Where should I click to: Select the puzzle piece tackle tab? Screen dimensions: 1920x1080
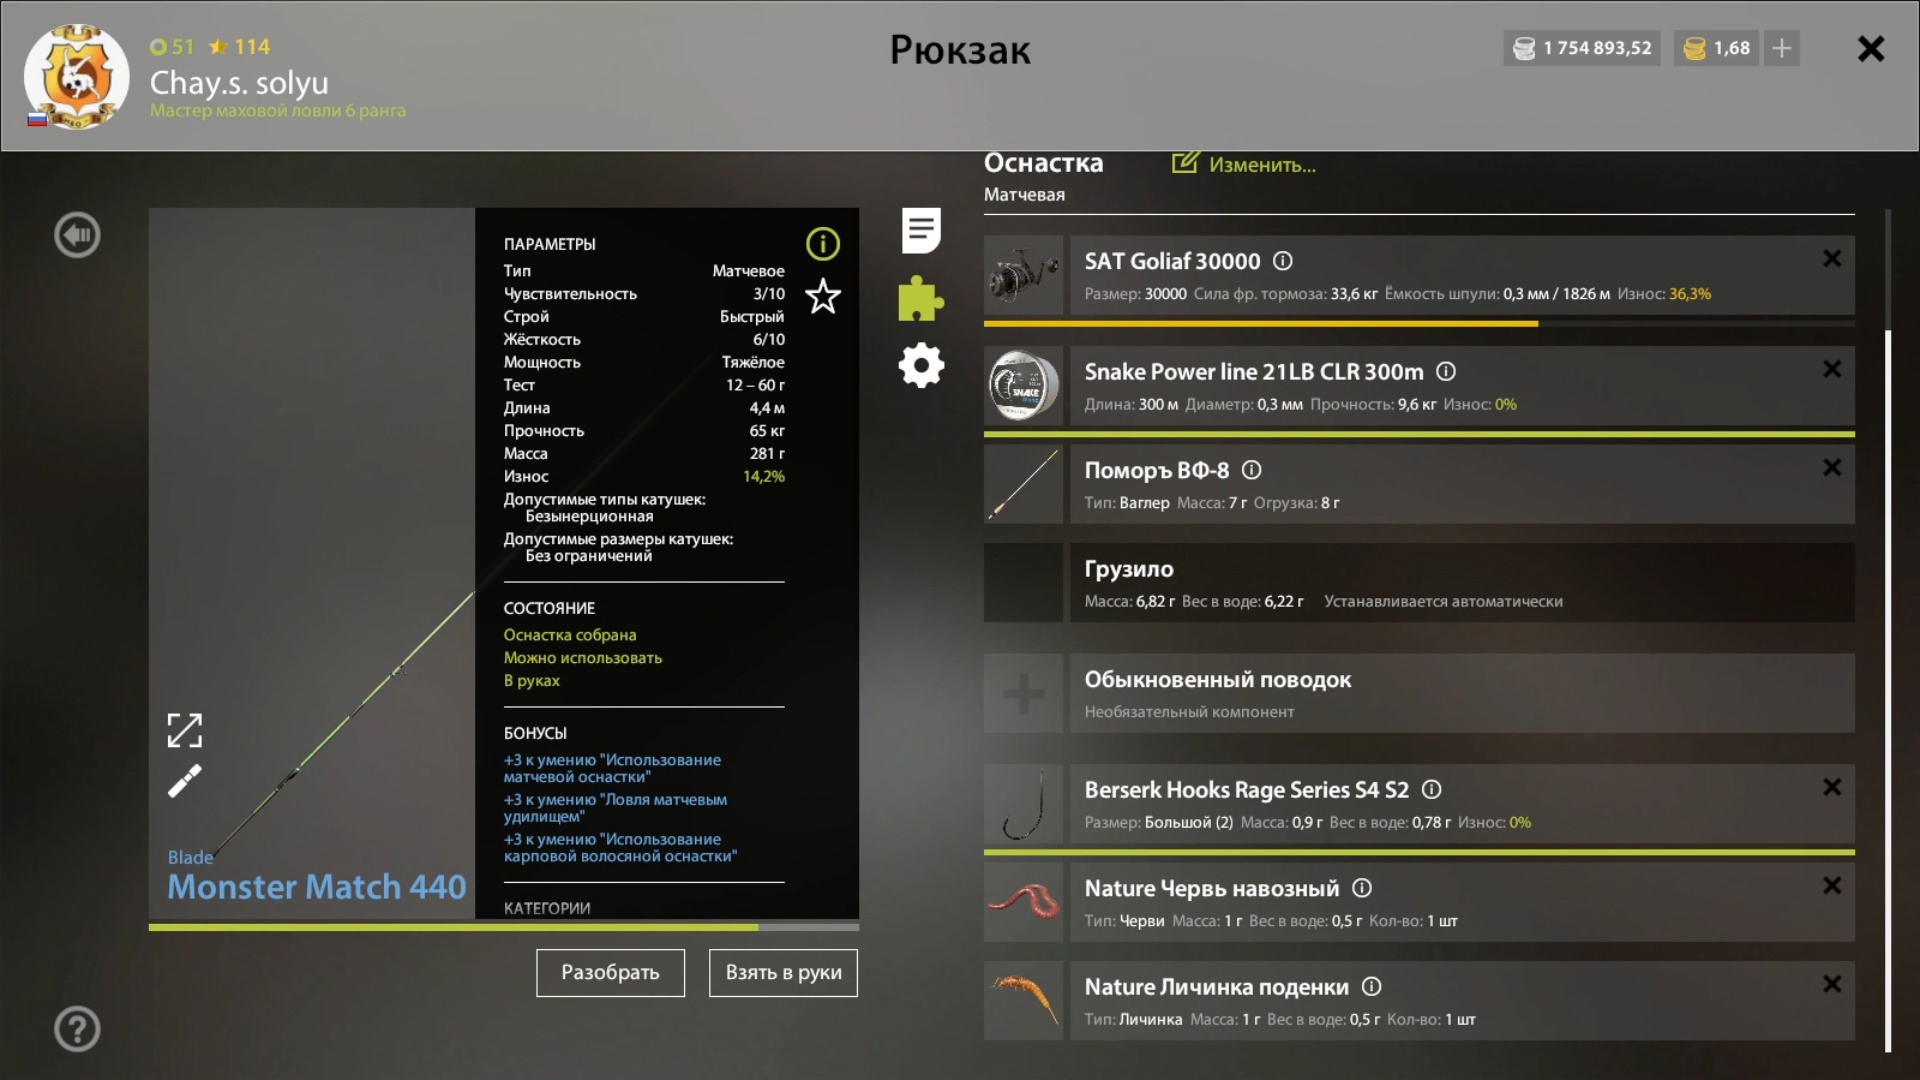click(x=921, y=298)
